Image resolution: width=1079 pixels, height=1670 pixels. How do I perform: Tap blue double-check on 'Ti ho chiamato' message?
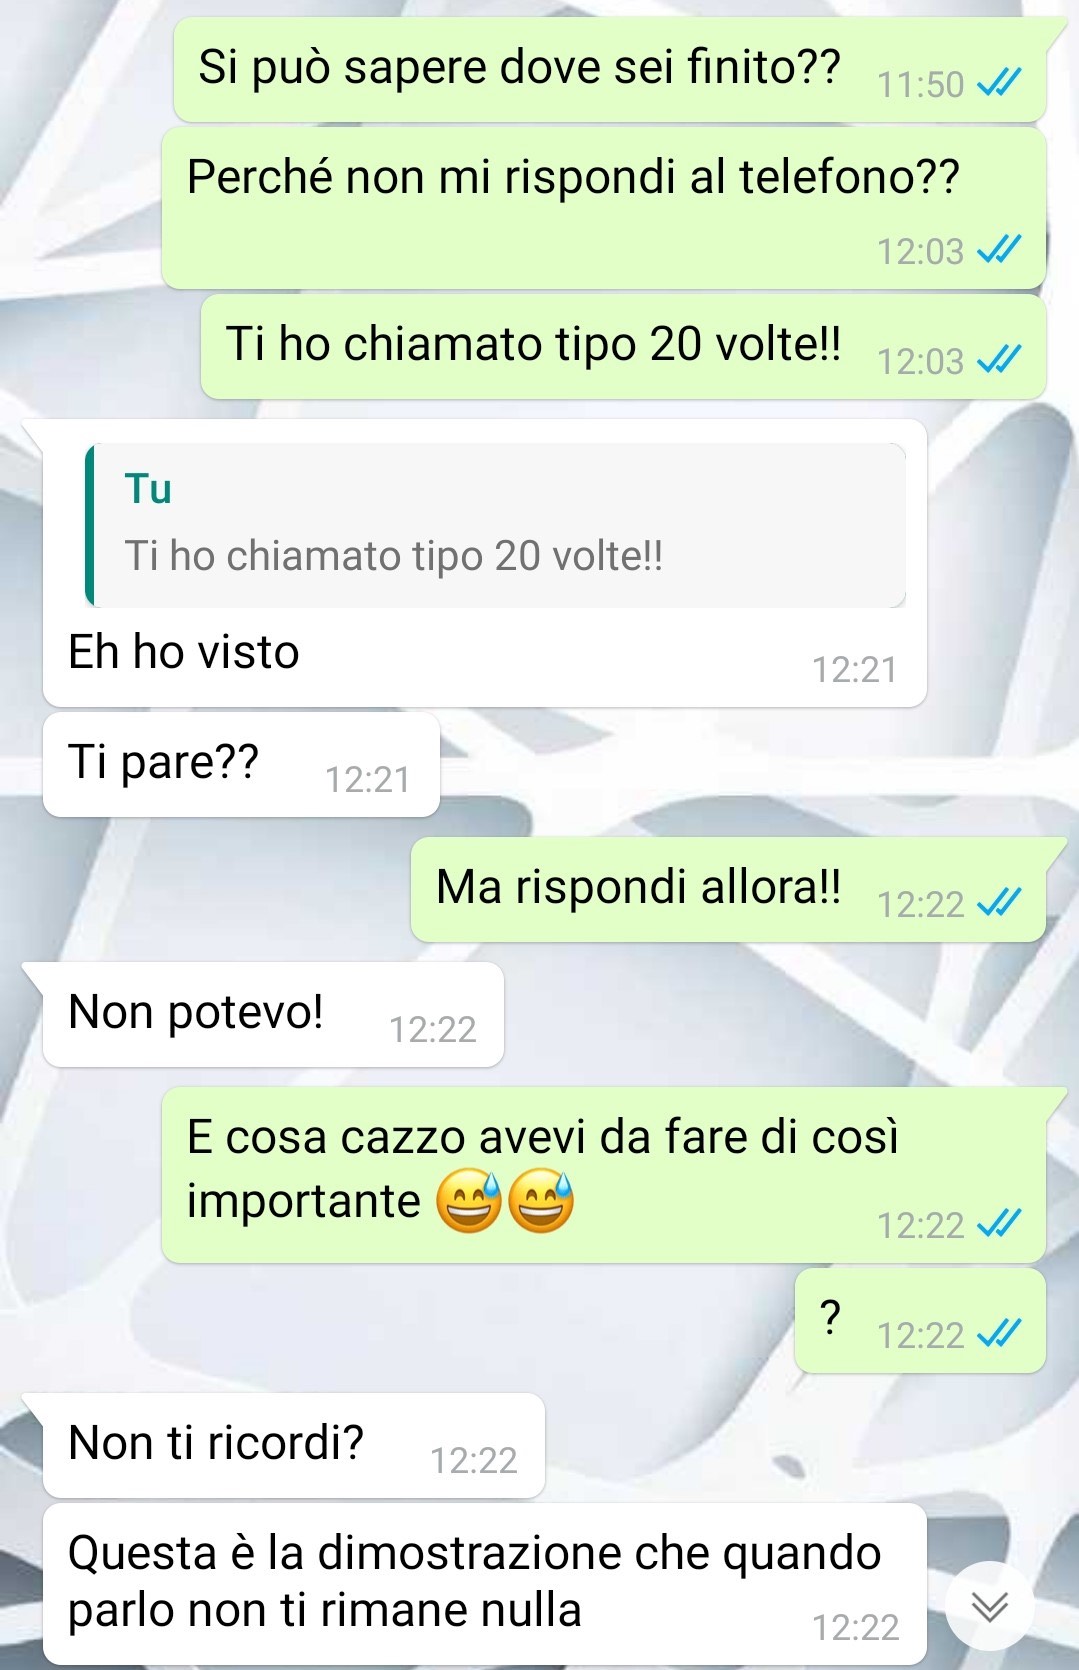click(998, 360)
